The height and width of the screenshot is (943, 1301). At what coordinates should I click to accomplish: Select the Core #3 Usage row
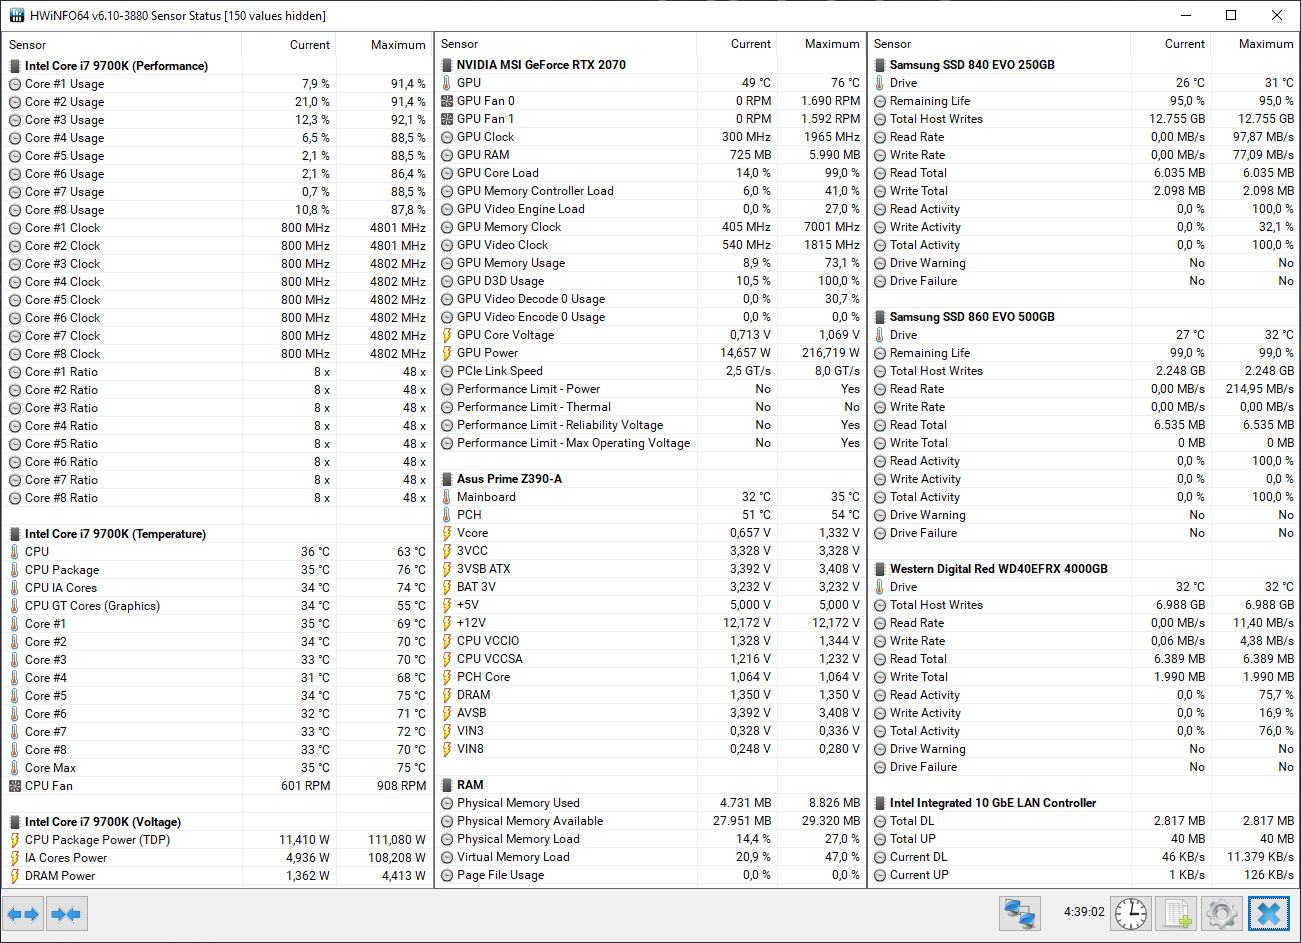218,120
